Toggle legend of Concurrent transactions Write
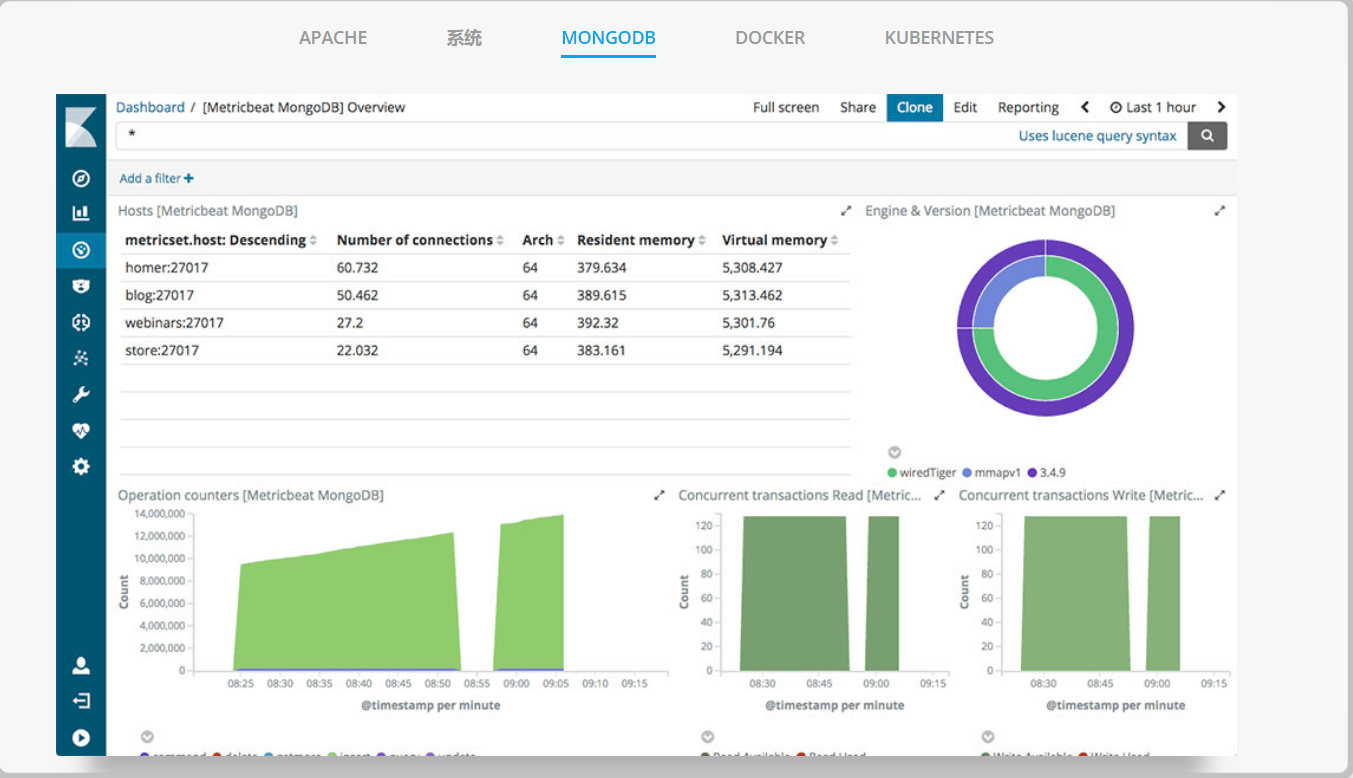The height and width of the screenshot is (778, 1353). point(988,737)
